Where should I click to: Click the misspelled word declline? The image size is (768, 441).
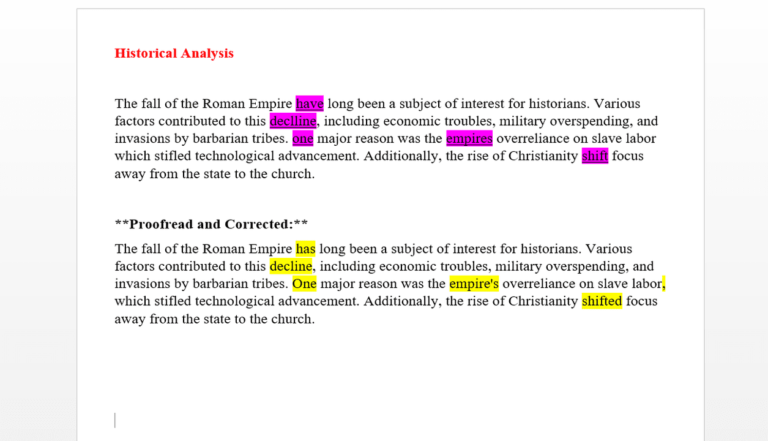293,121
